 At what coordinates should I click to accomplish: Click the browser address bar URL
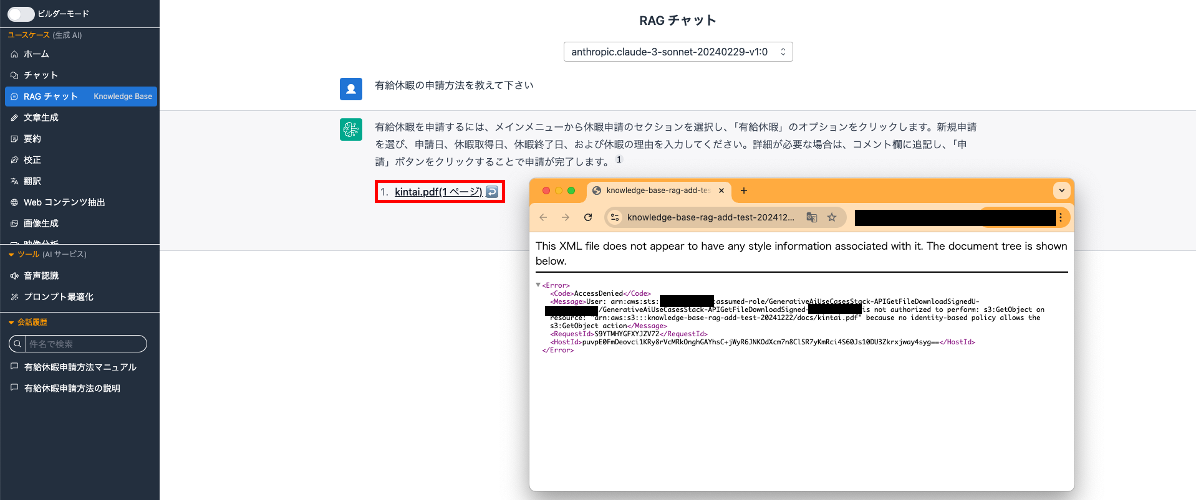point(711,217)
